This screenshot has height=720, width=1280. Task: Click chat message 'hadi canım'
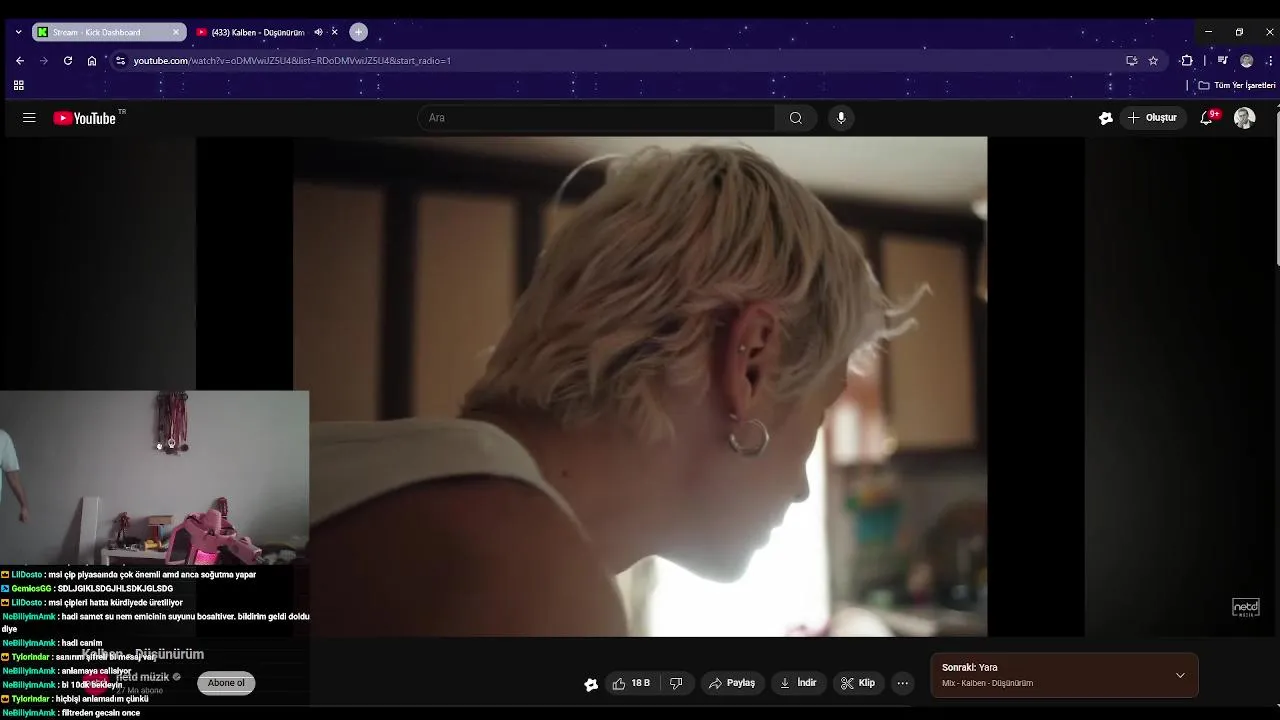tap(82, 643)
